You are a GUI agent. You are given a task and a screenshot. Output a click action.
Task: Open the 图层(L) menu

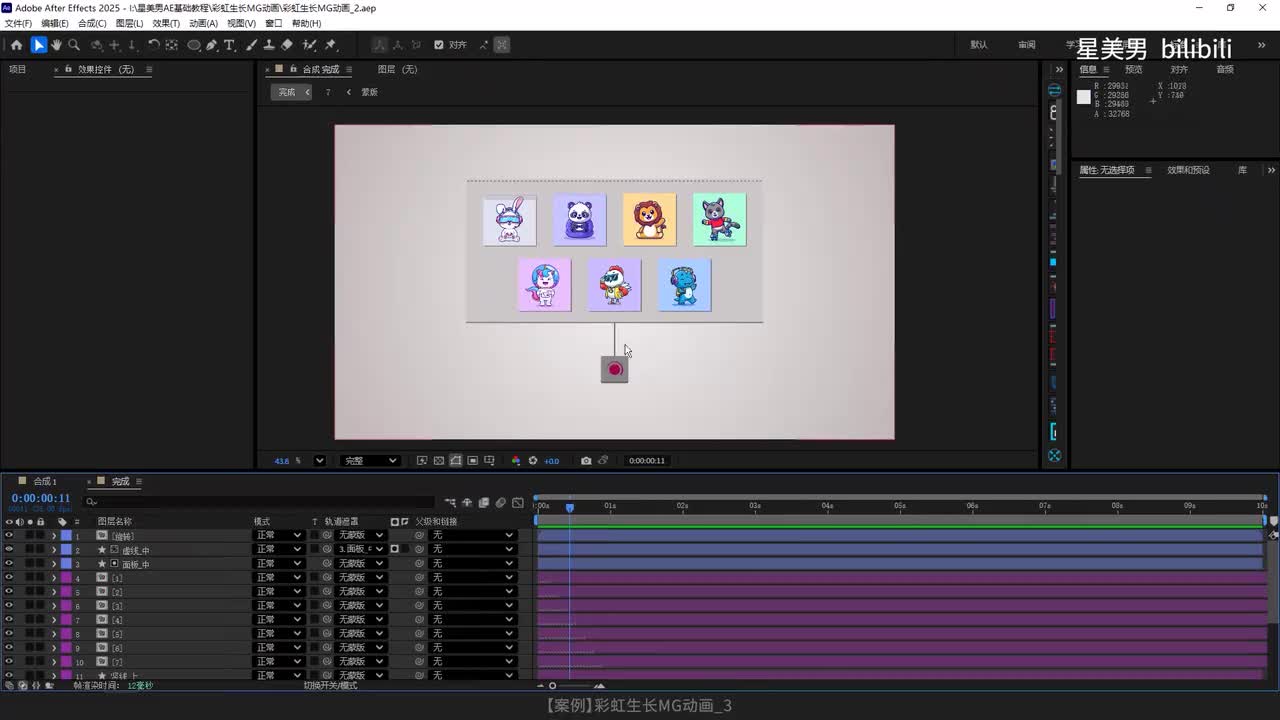130,24
